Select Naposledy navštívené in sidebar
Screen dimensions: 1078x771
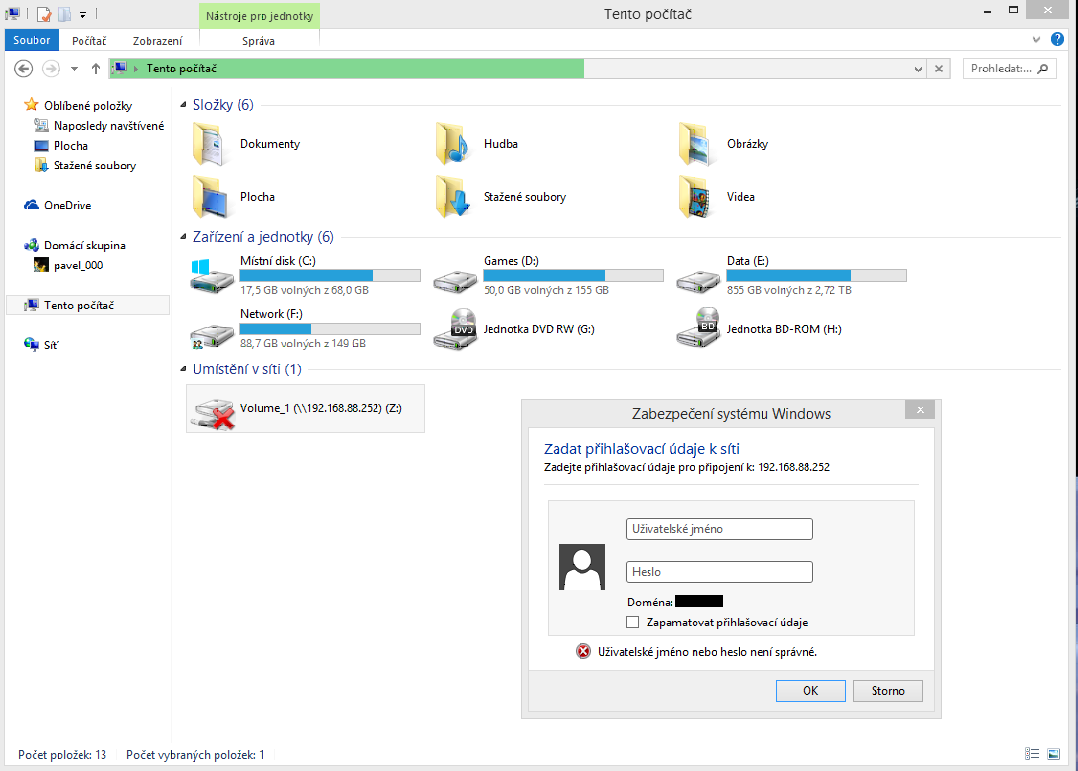[109, 126]
